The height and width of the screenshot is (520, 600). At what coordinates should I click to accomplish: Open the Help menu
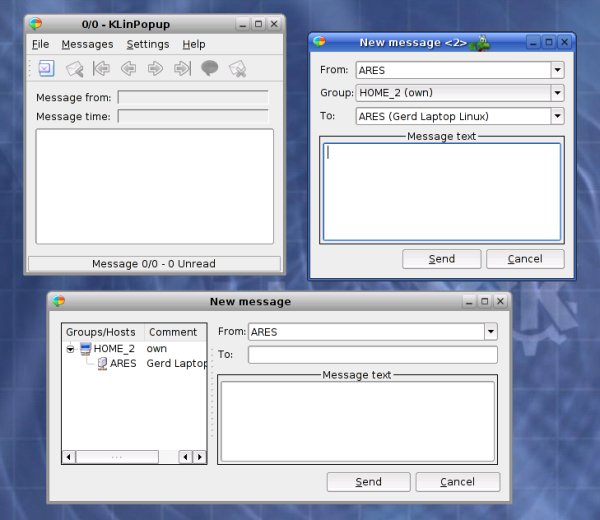click(x=194, y=44)
